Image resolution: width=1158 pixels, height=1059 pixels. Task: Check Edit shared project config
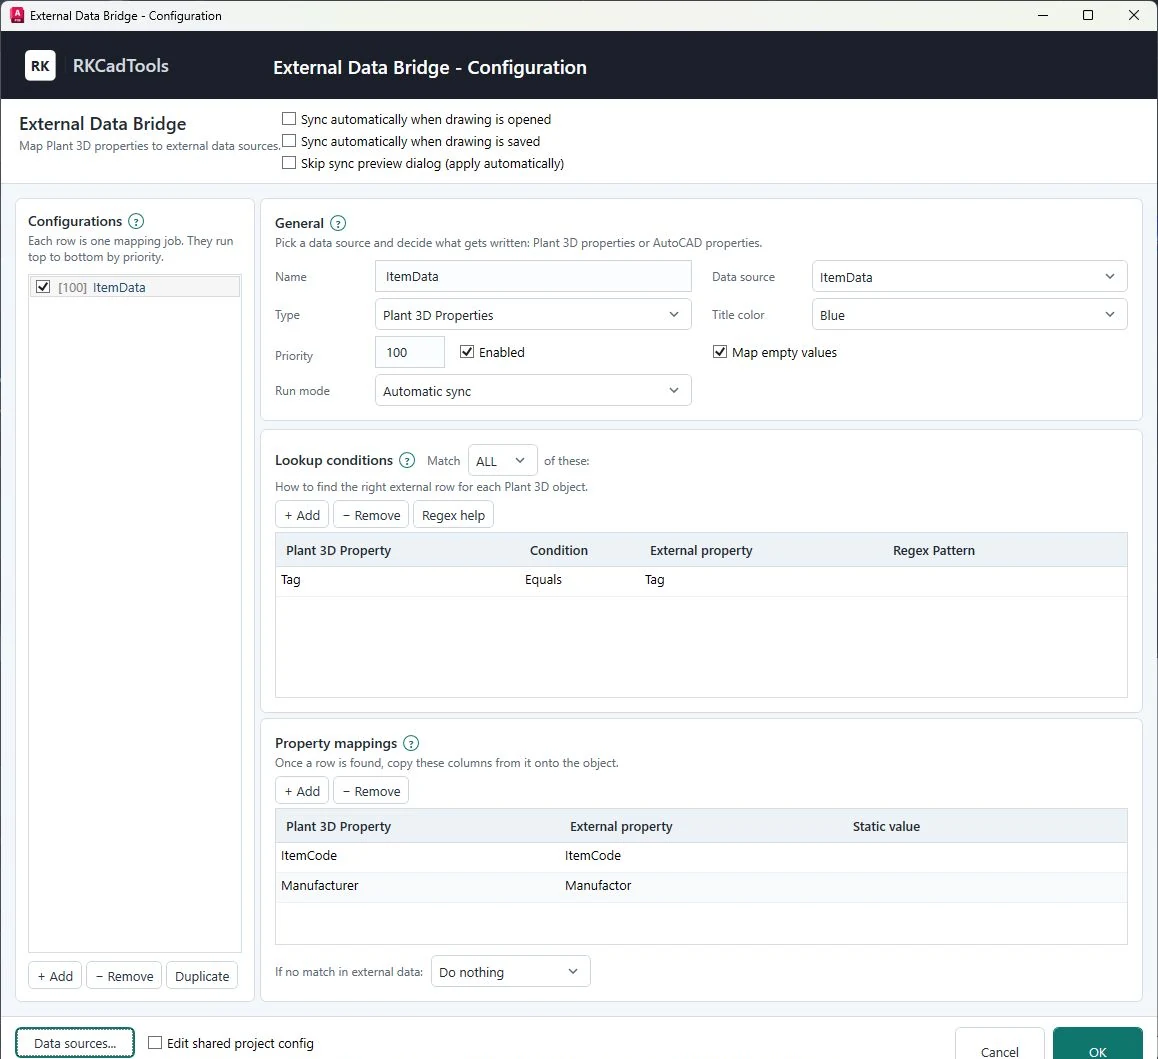click(x=155, y=1043)
